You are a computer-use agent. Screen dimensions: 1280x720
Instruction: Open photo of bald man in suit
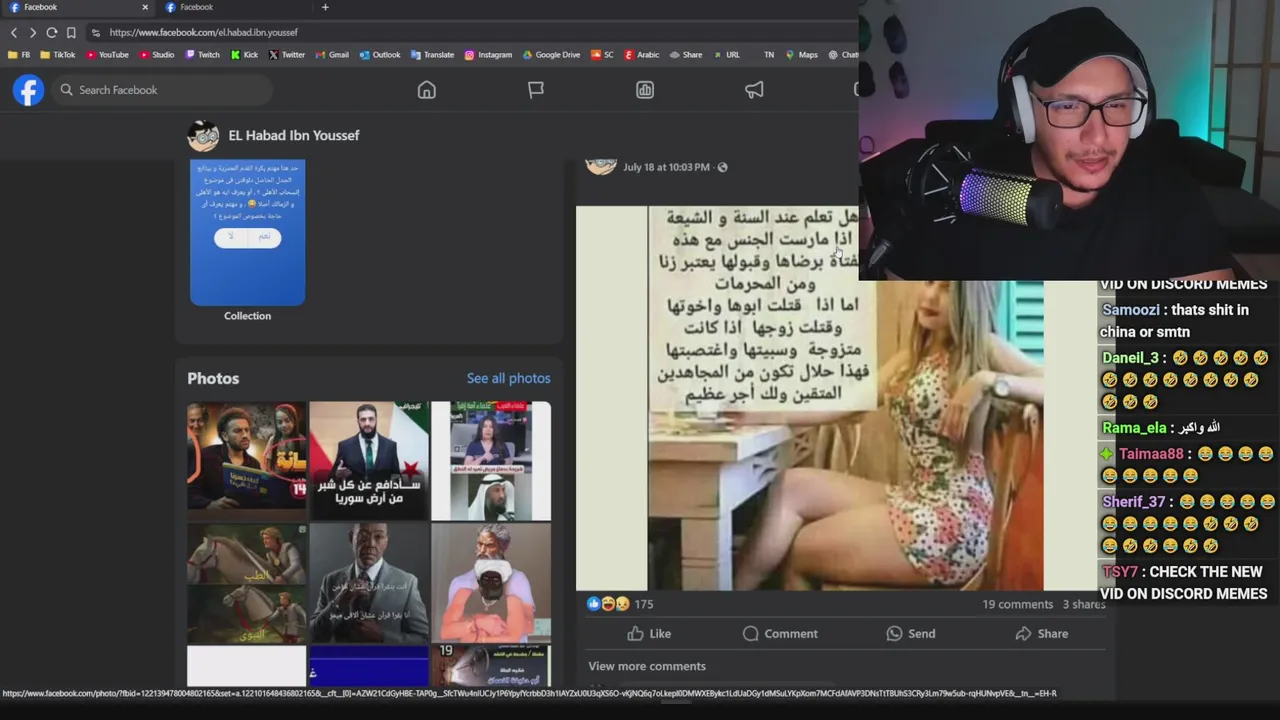[369, 582]
